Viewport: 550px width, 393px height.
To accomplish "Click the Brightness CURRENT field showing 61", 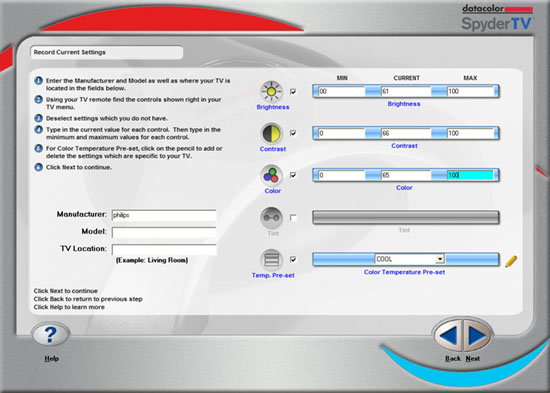I will (x=406, y=91).
